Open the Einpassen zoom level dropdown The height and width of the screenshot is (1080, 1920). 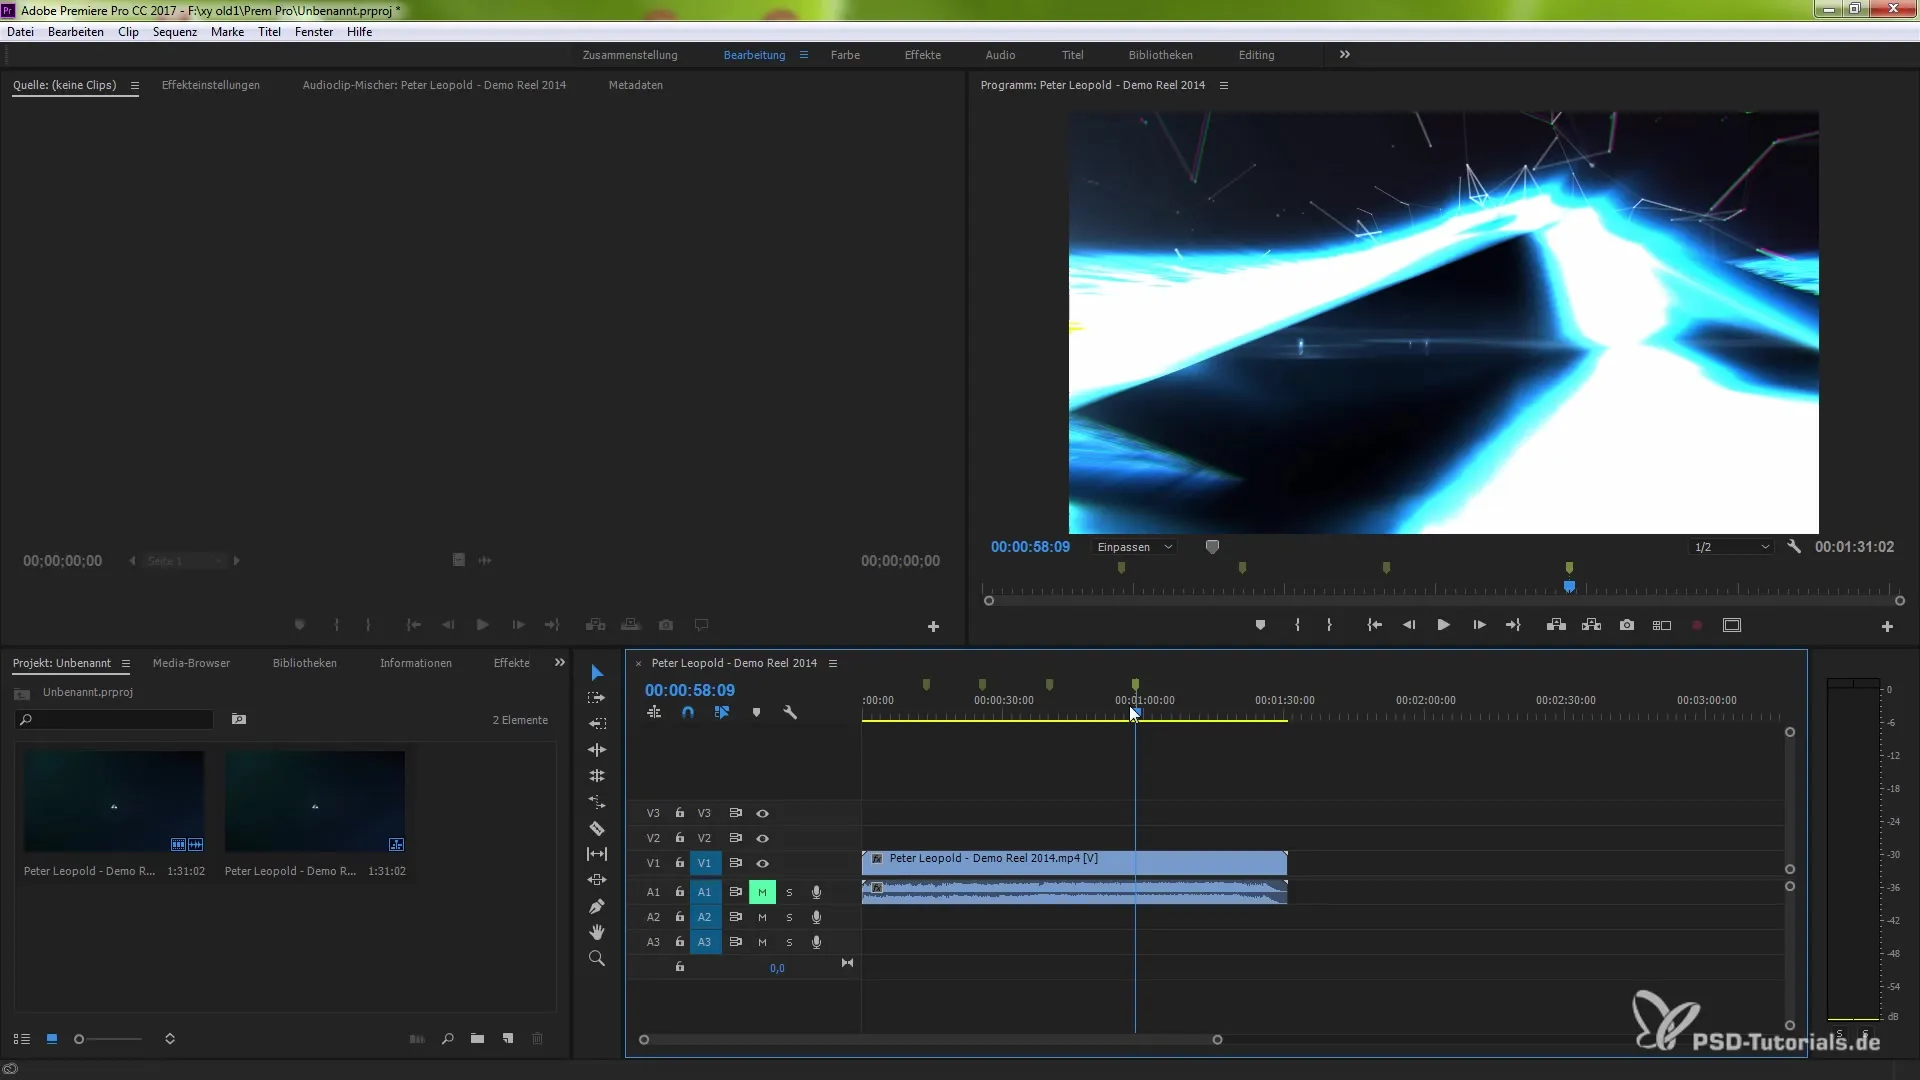tap(1135, 547)
